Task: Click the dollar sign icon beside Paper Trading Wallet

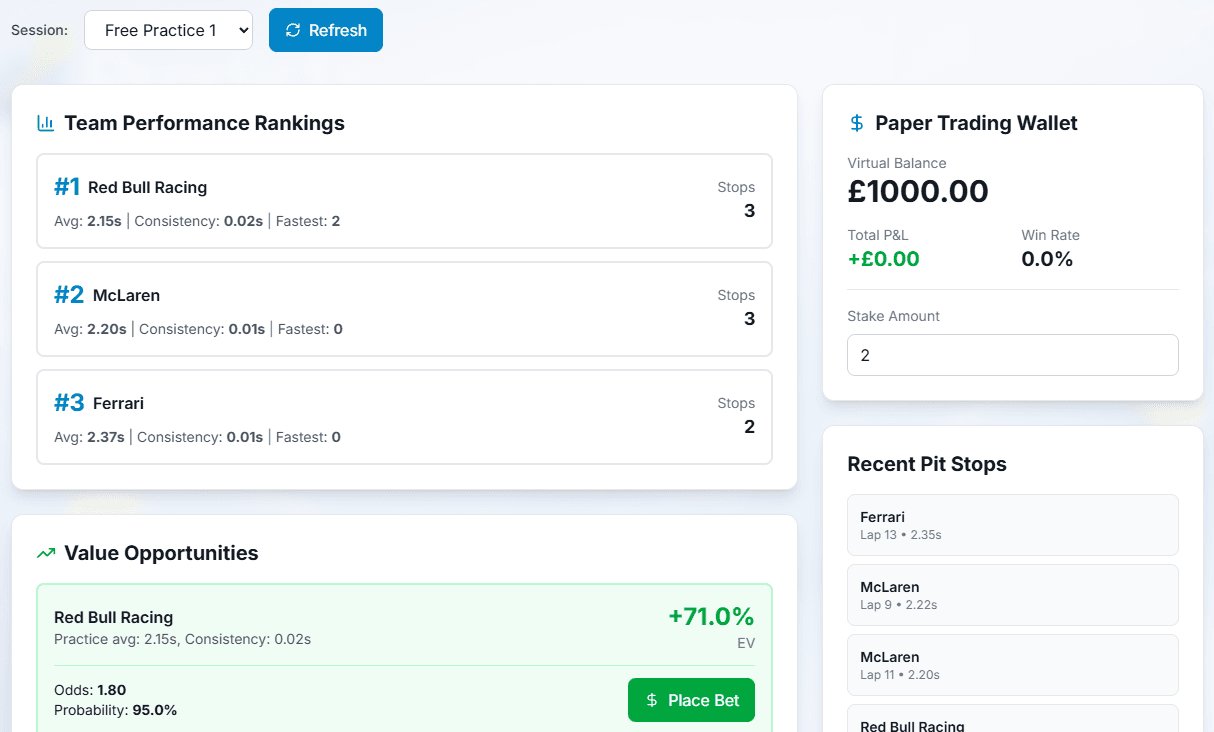Action: (856, 123)
